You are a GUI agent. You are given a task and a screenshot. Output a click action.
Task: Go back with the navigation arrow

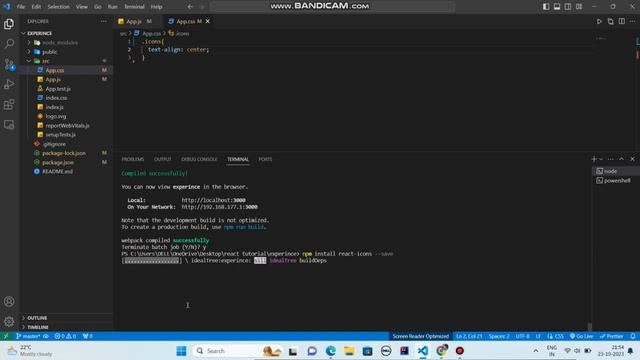click(x=190, y=7)
